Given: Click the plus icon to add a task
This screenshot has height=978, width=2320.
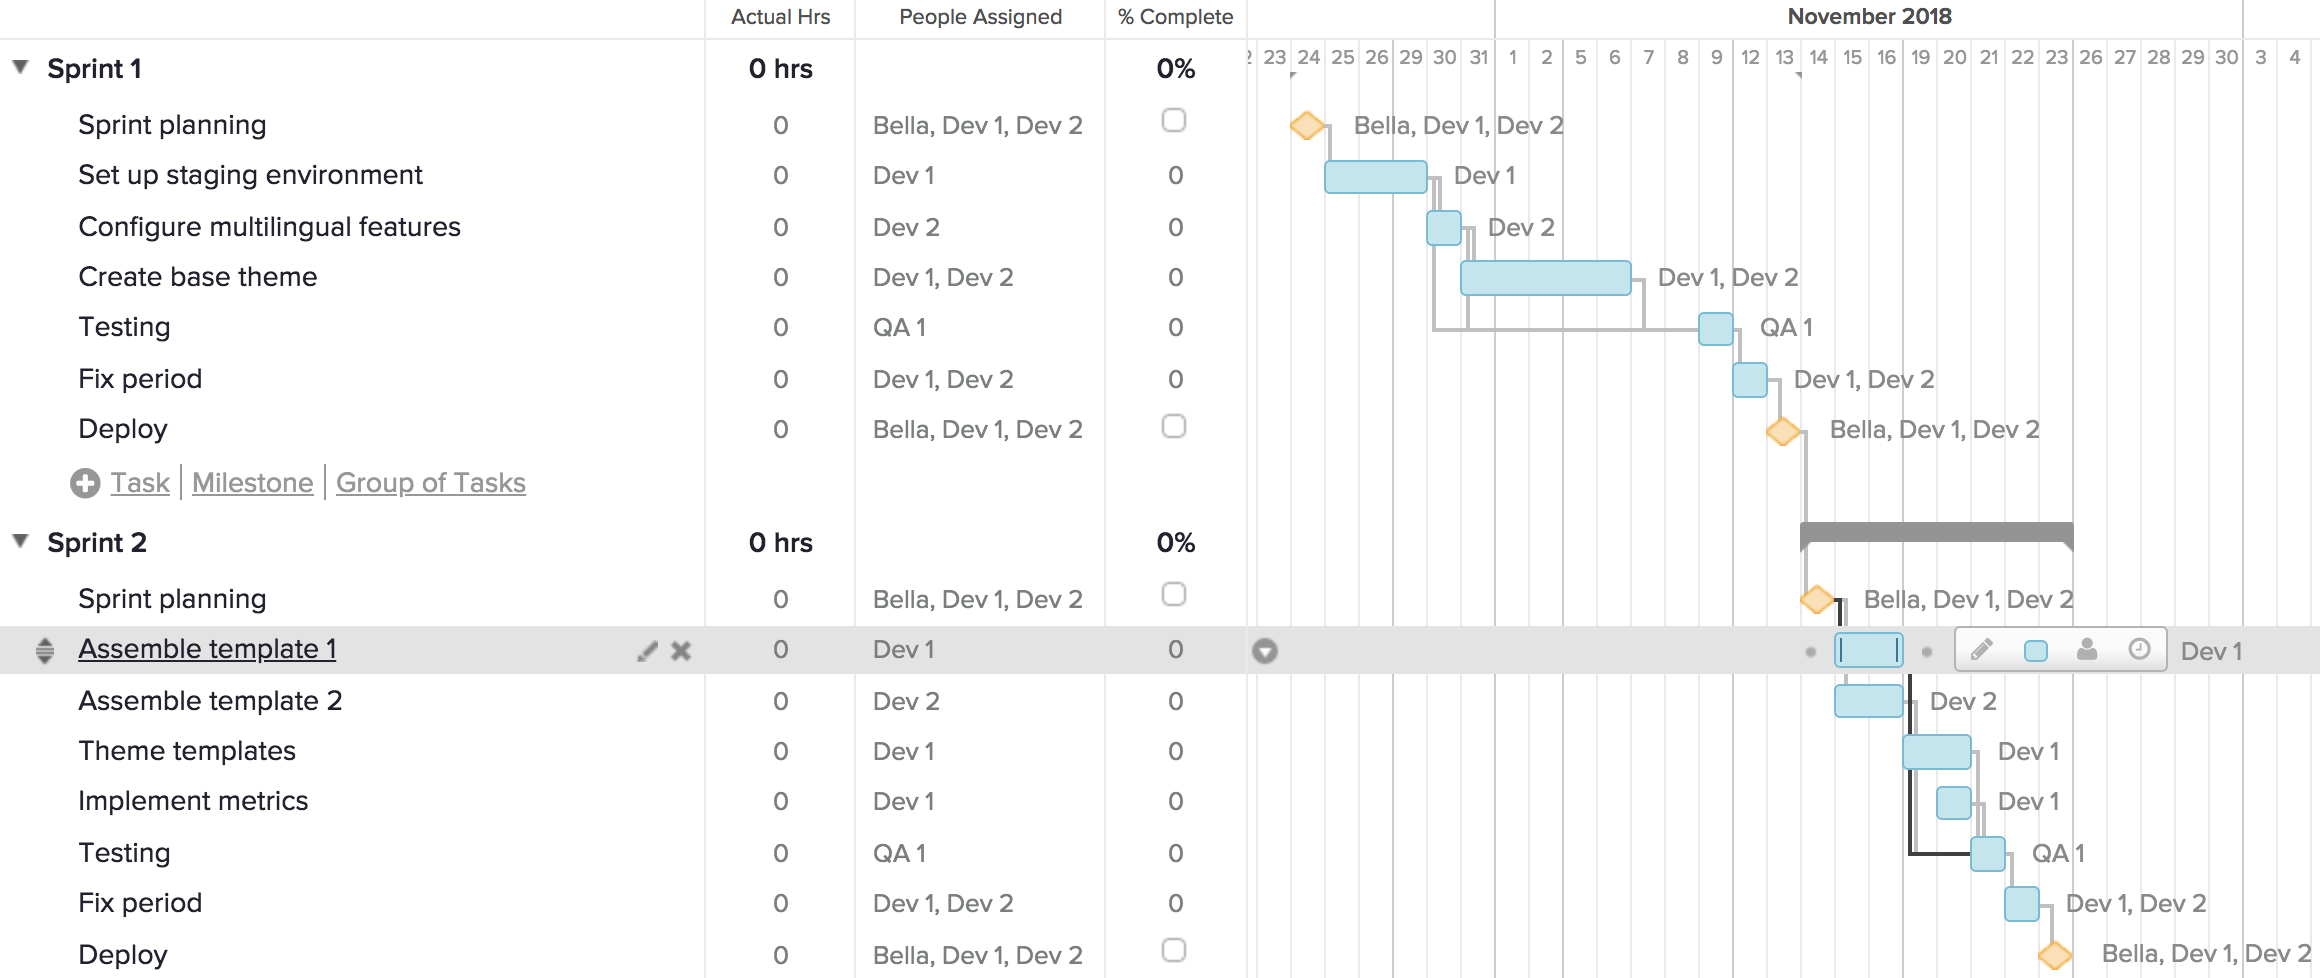Looking at the screenshot, I should click(x=87, y=482).
